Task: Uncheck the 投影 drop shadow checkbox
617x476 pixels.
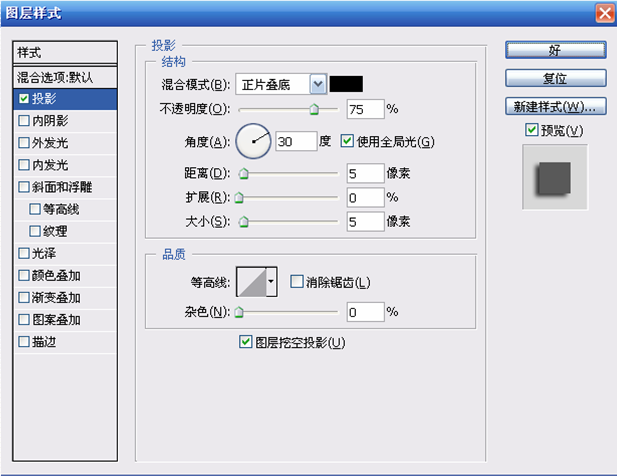Action: pyautogui.click(x=24, y=99)
